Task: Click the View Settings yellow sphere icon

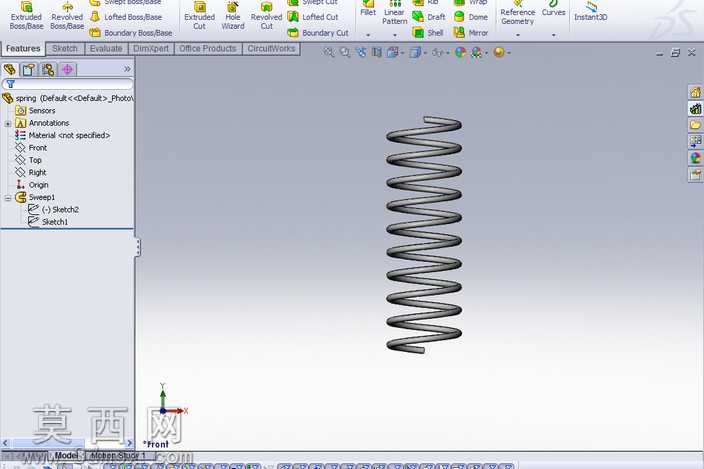Action: (499, 53)
